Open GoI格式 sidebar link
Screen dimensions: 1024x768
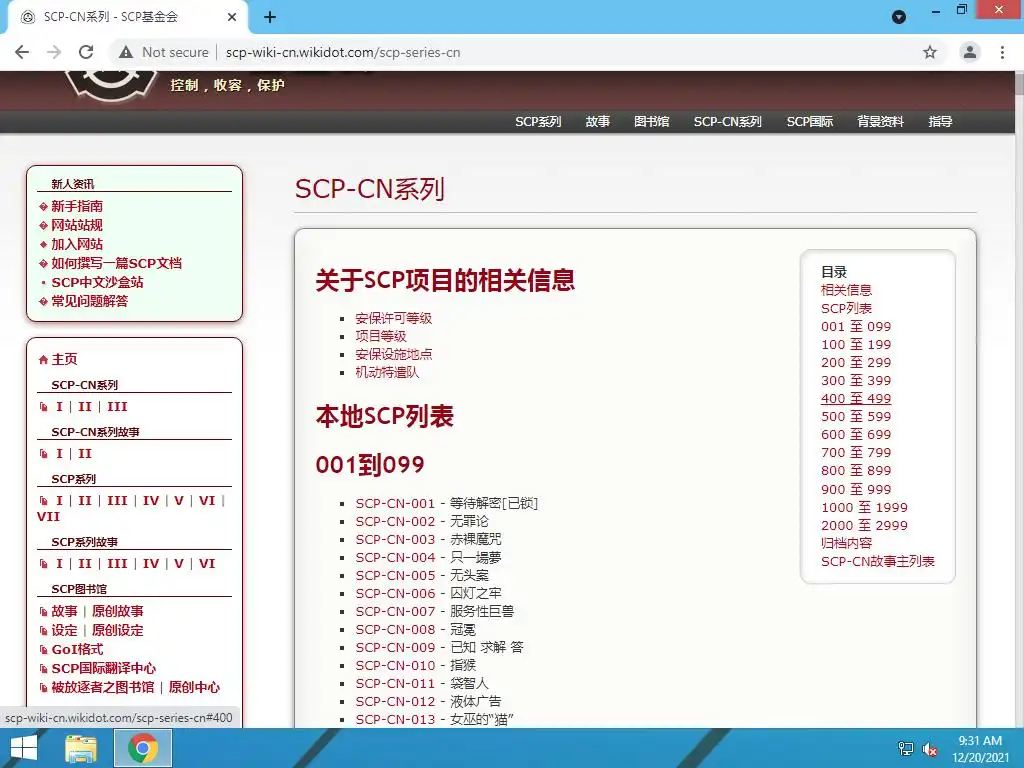coord(77,649)
